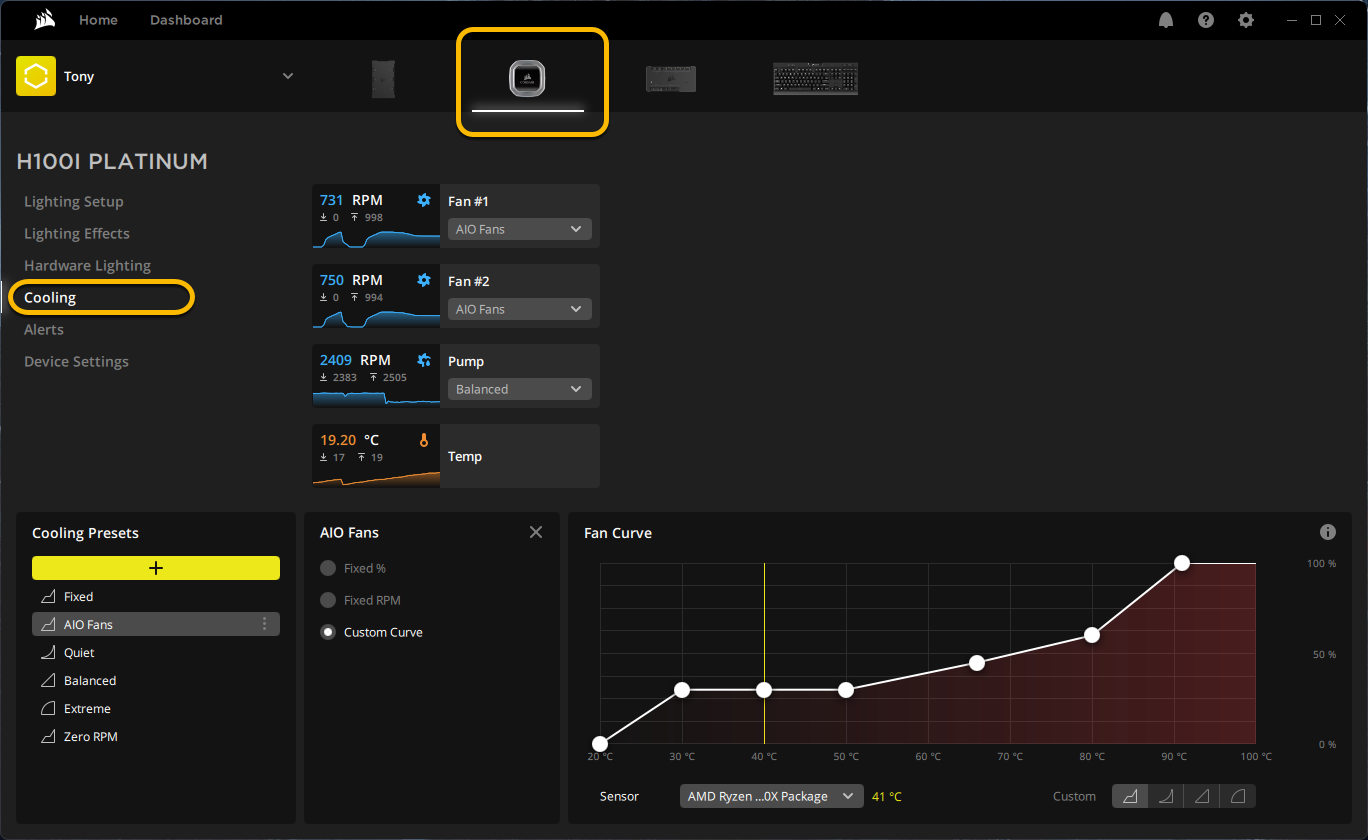Expand the Tony profile dropdown chevron
This screenshot has height=840, width=1368.
(x=288, y=76)
